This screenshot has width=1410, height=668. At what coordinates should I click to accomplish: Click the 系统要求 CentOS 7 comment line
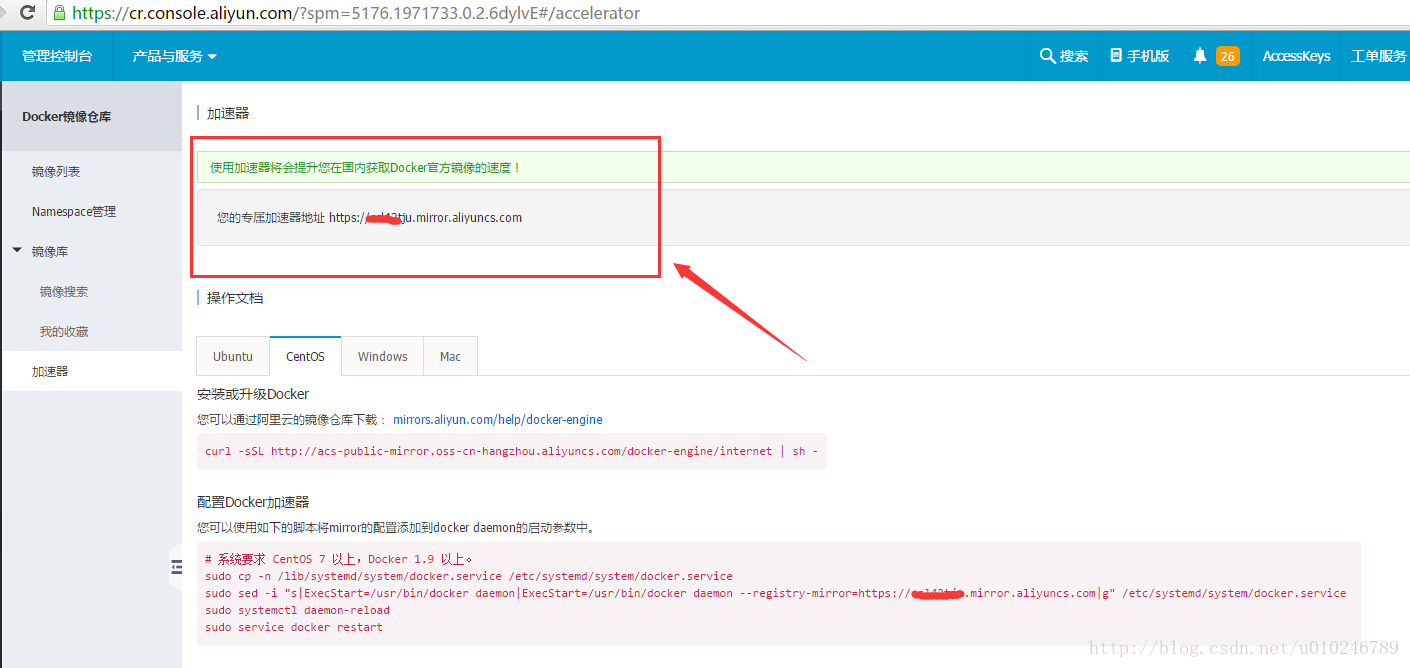339,559
